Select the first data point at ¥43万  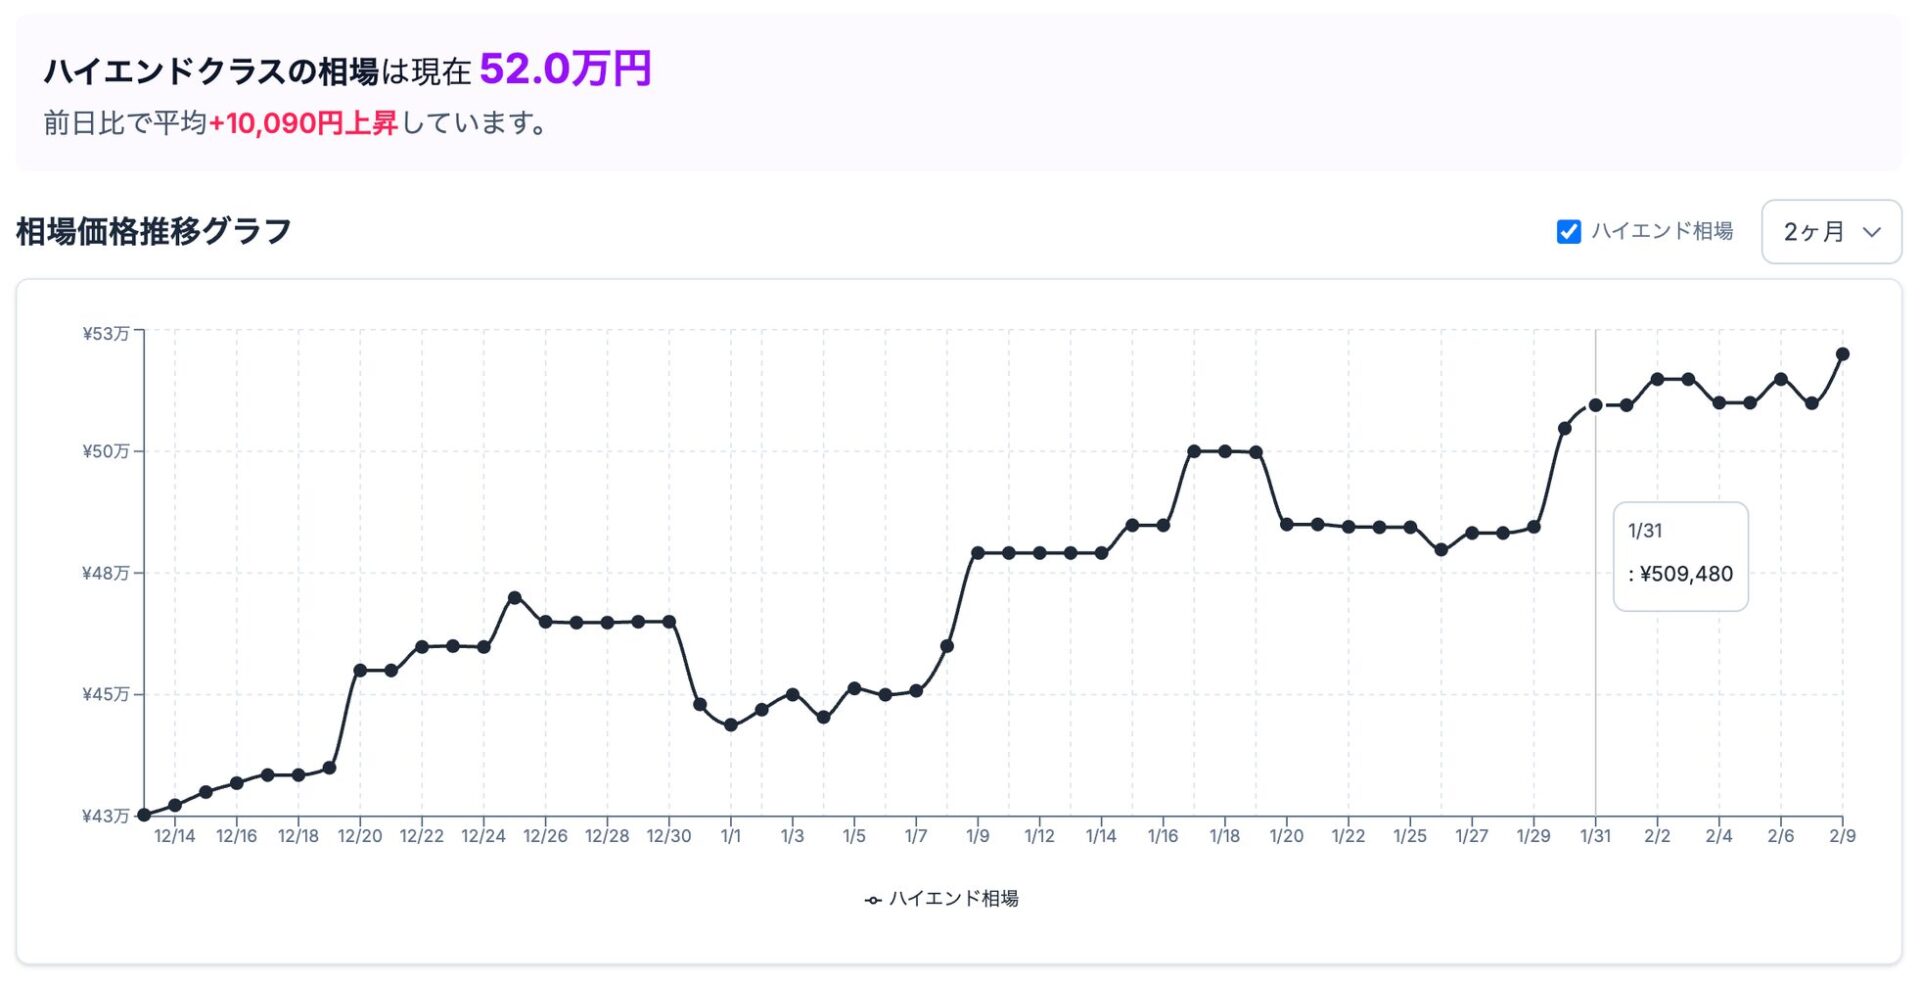pyautogui.click(x=144, y=815)
